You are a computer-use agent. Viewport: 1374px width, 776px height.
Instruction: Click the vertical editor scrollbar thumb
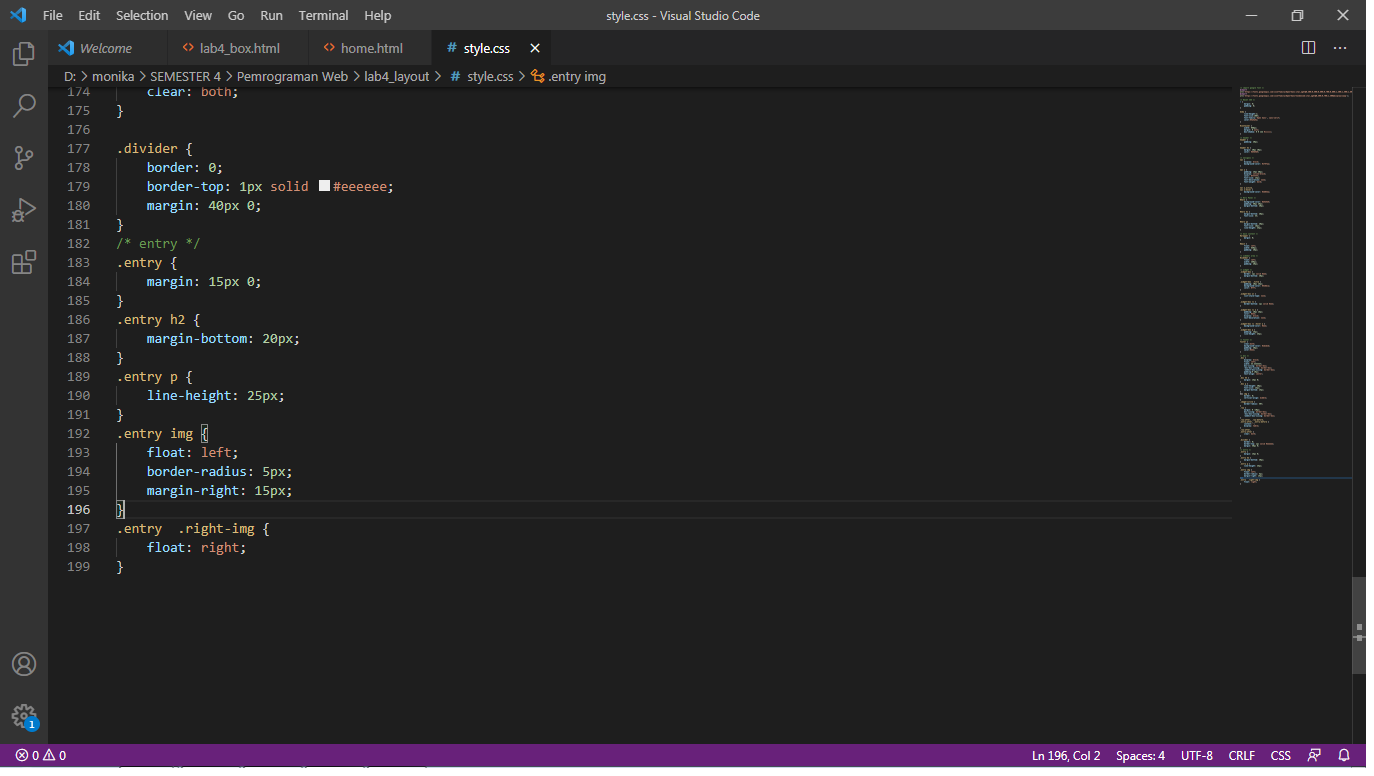click(x=1358, y=627)
